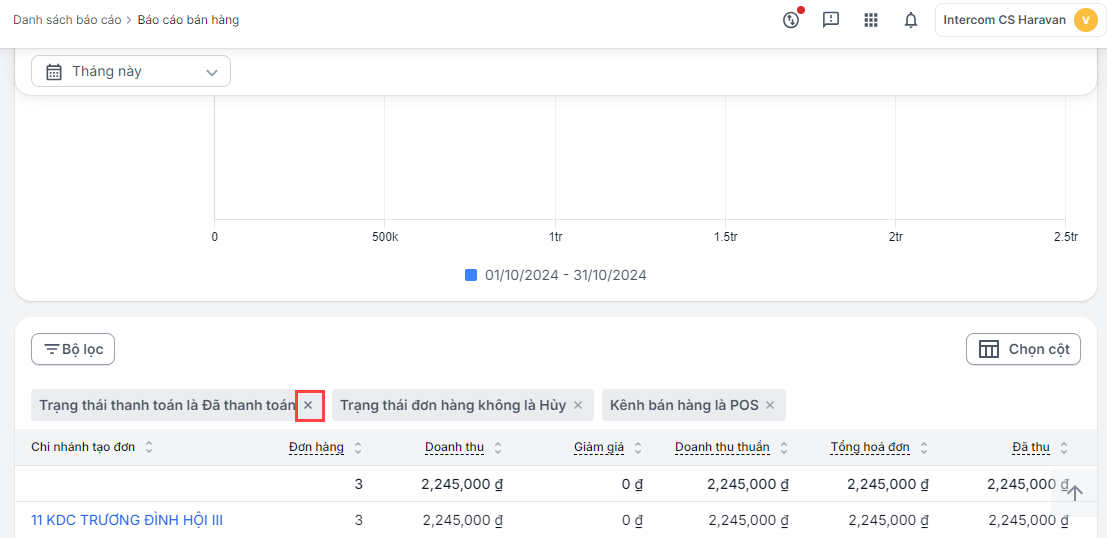Toggle the blue legend swatch for 01/10/2024
The height and width of the screenshot is (538, 1107).
[471, 275]
